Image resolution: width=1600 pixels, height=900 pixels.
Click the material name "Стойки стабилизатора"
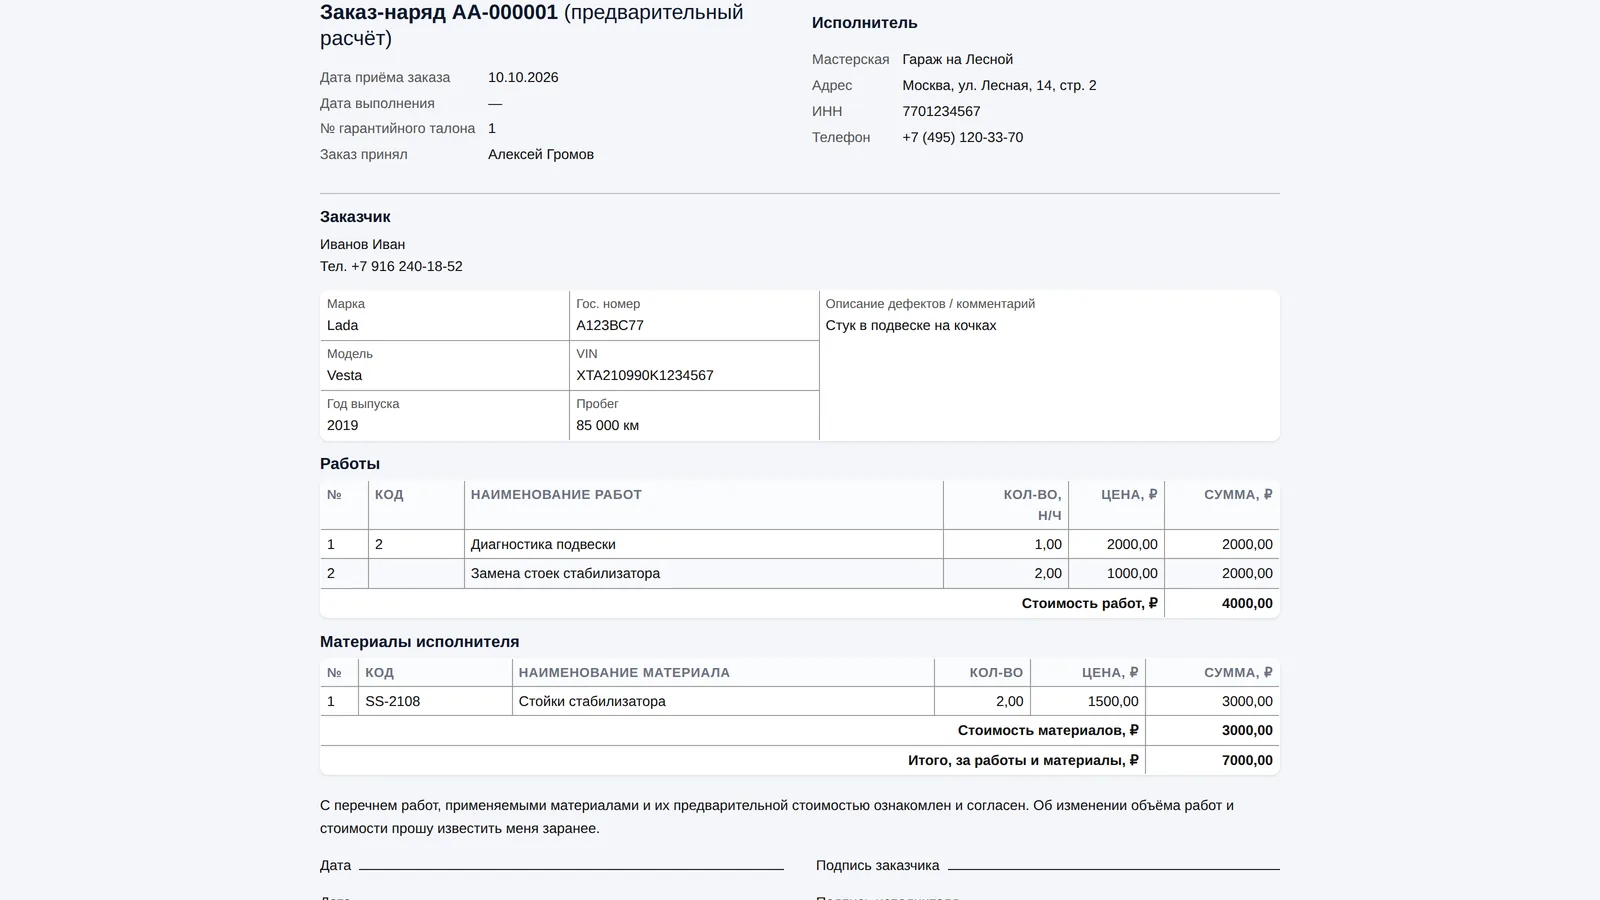(x=592, y=701)
